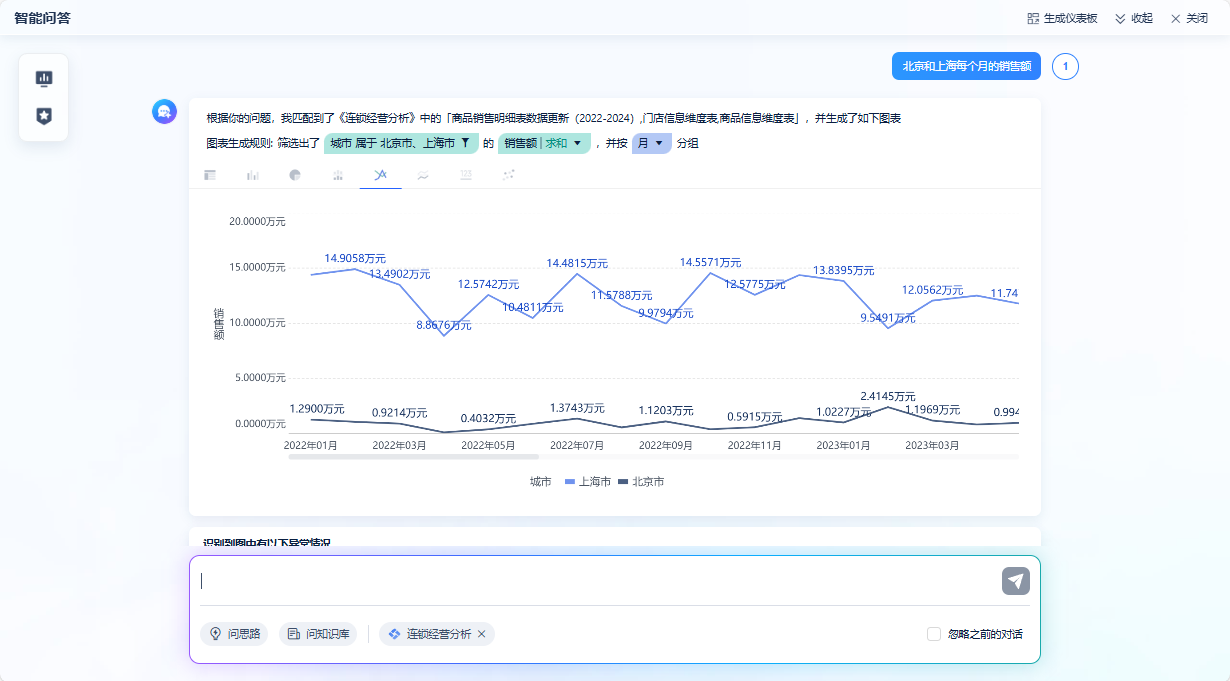
Task: Toggle 上海市 series in chart legend
Action: click(x=588, y=482)
